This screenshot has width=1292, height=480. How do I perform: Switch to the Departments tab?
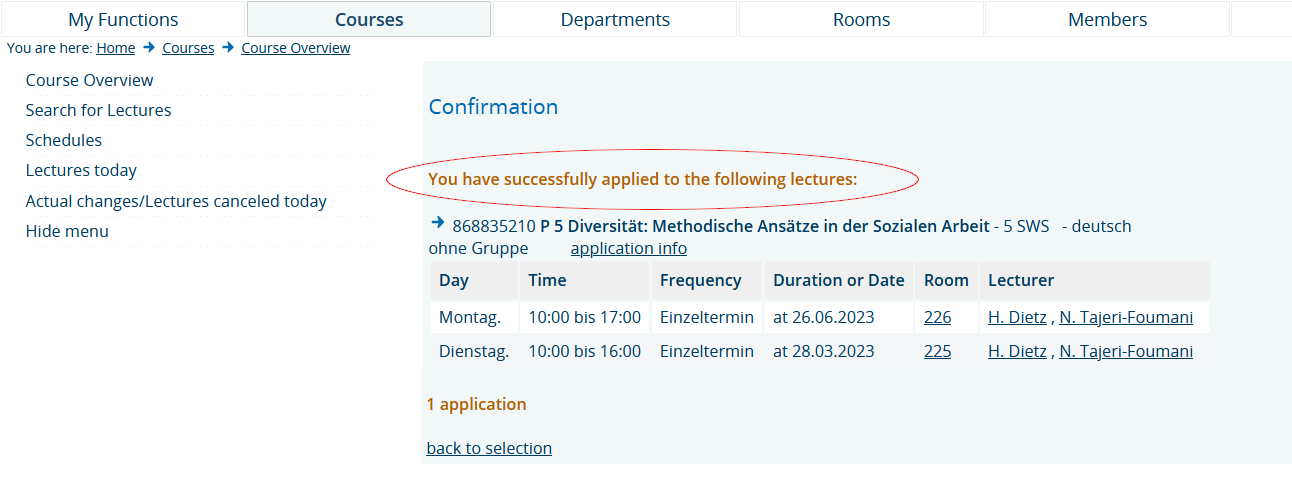click(615, 19)
